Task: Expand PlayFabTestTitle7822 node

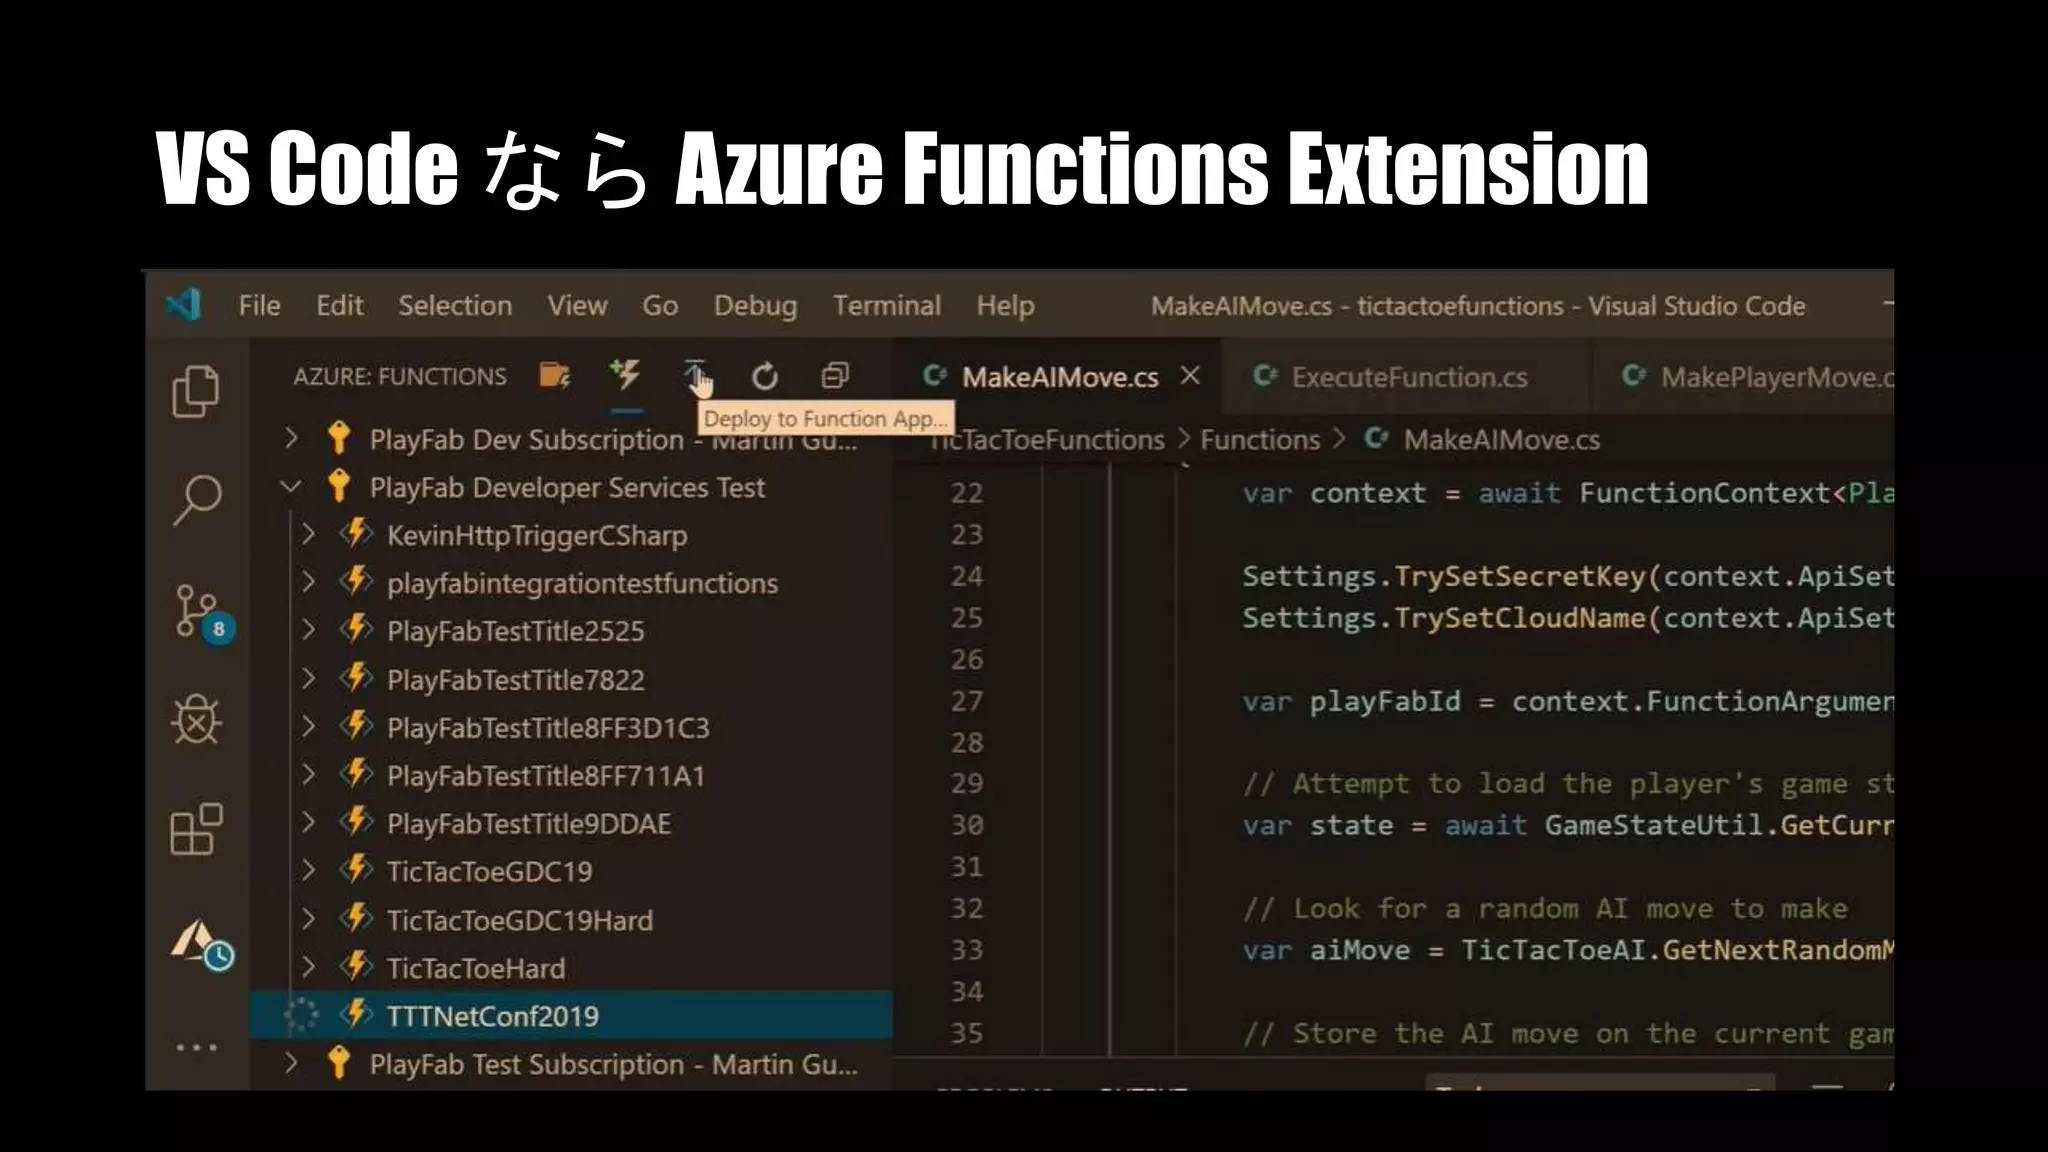Action: (x=308, y=679)
